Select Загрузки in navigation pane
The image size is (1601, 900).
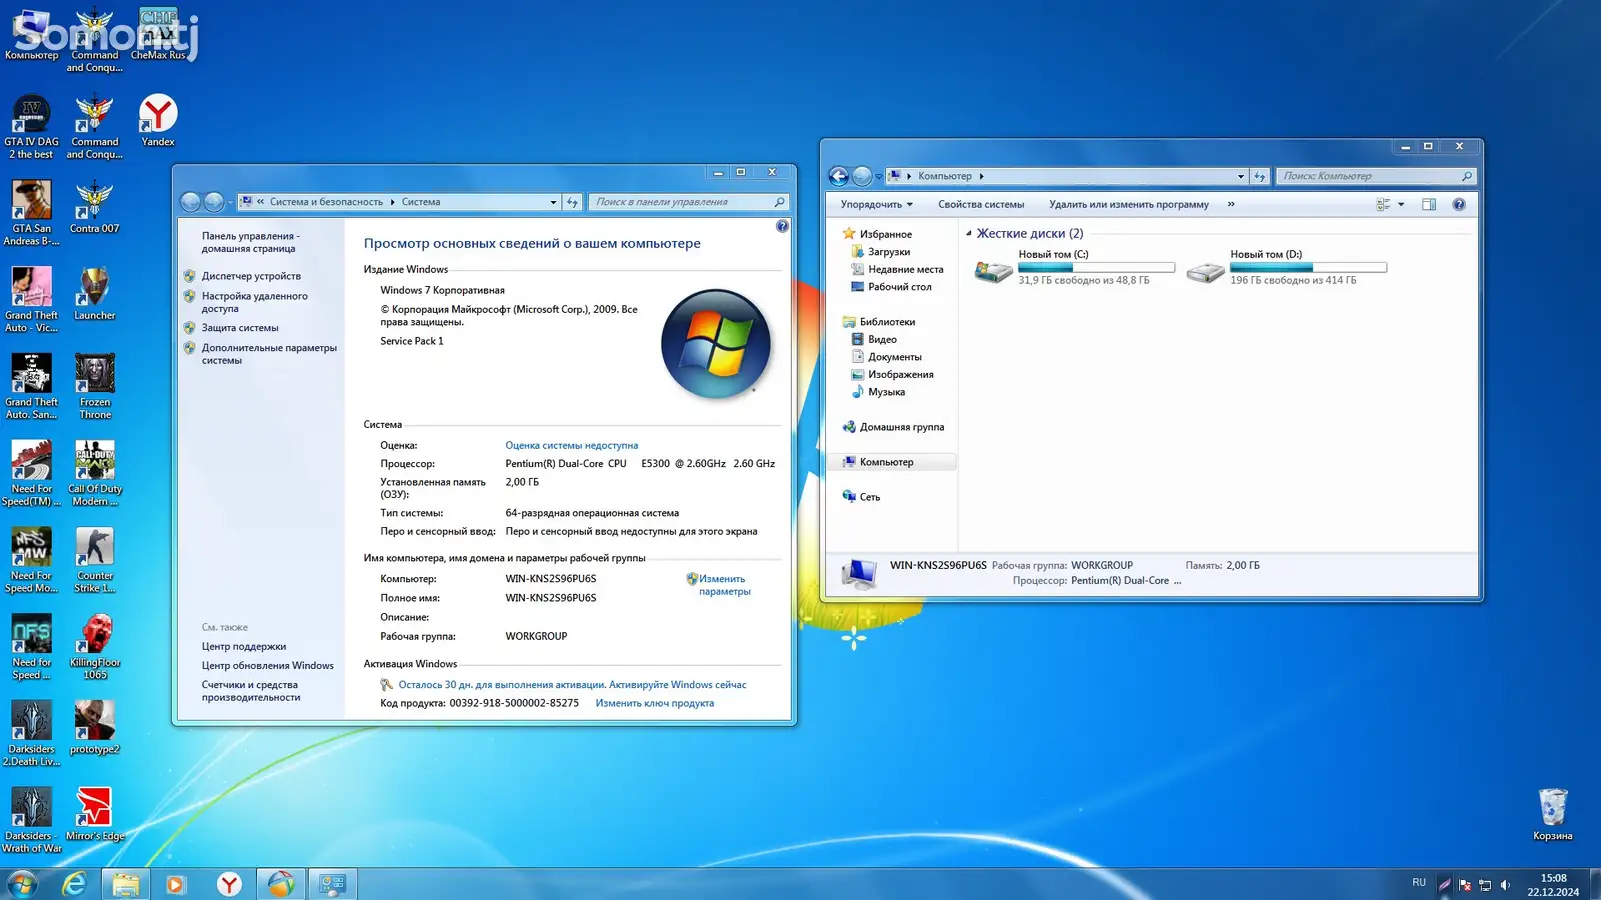point(889,252)
